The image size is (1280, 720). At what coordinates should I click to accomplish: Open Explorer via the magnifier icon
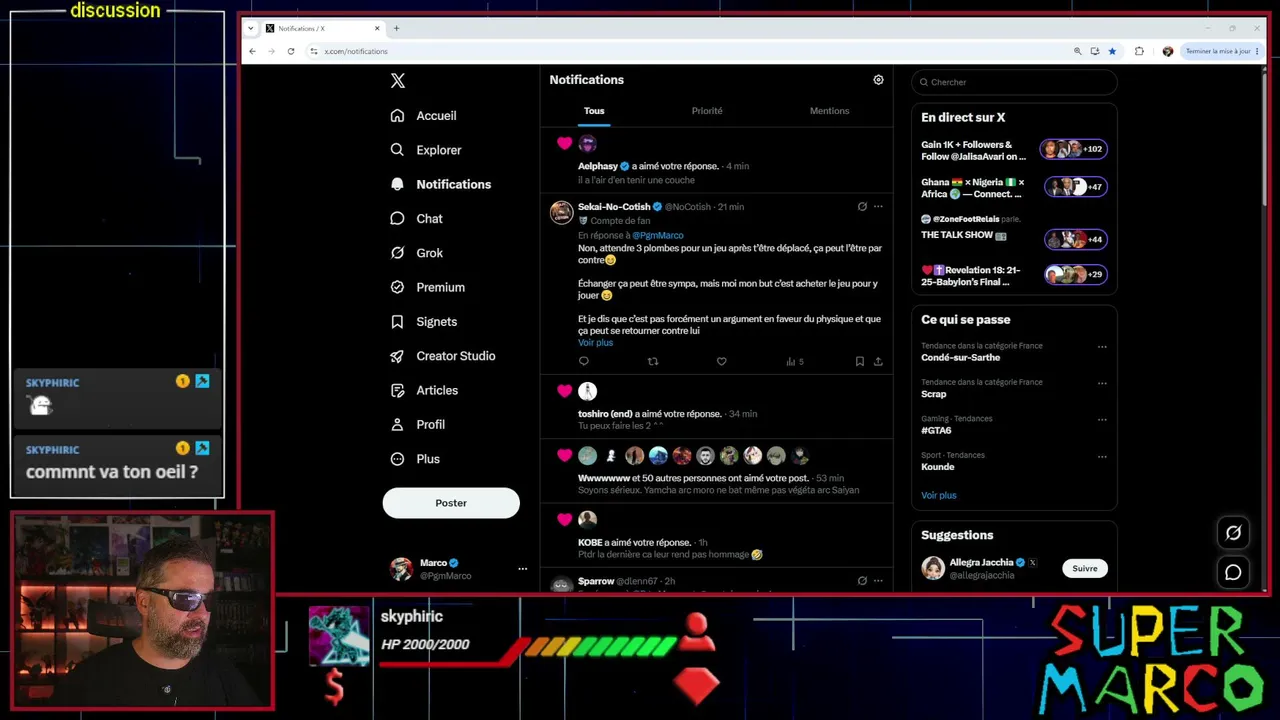[x=398, y=150]
